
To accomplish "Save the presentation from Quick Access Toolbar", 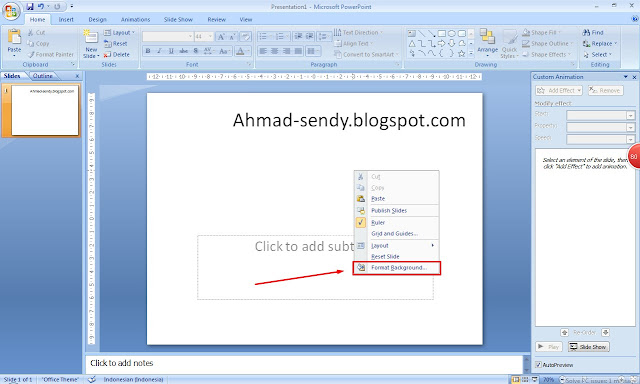I will click(x=30, y=7).
